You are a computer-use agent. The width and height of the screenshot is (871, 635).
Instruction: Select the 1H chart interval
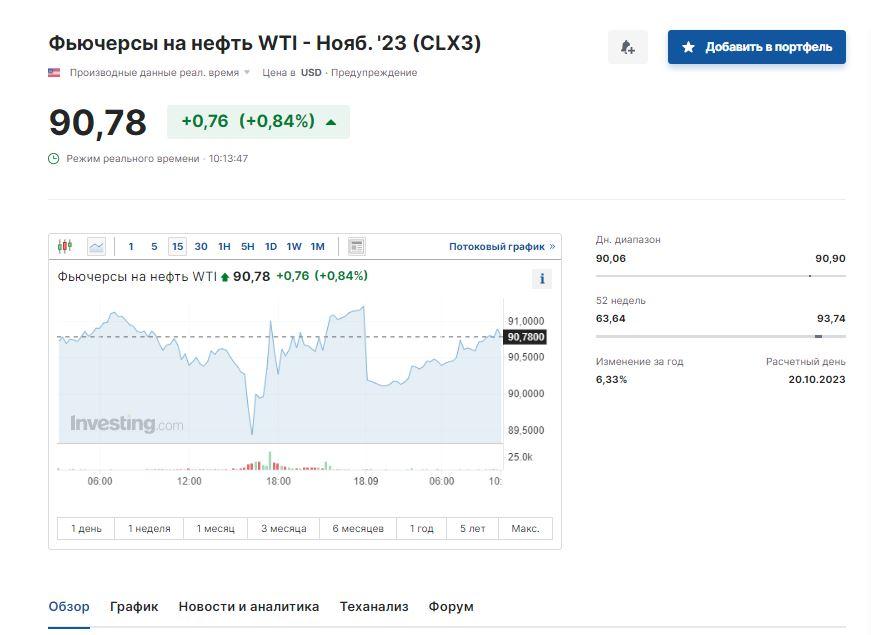click(x=224, y=247)
